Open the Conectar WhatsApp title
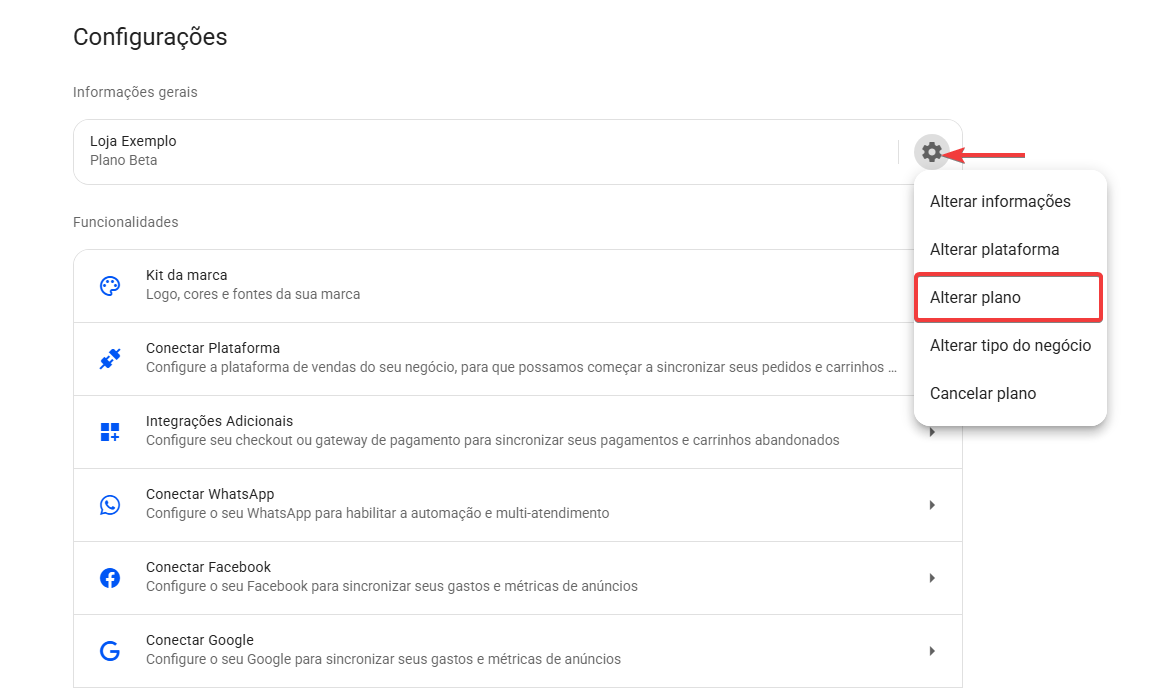This screenshot has width=1169, height=688. (x=209, y=494)
